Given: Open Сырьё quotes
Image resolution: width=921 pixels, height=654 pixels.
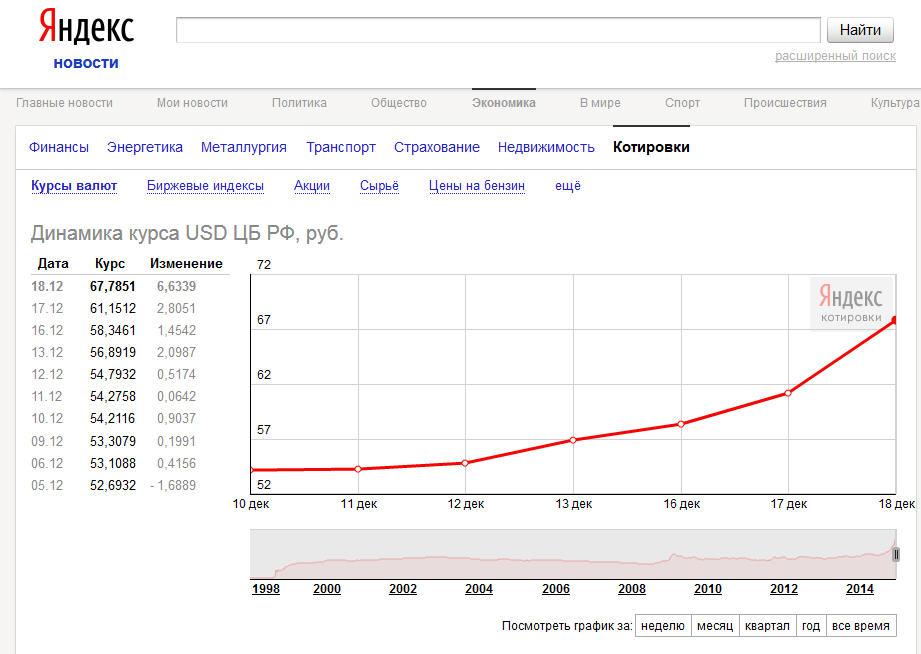Looking at the screenshot, I should pyautogui.click(x=379, y=186).
